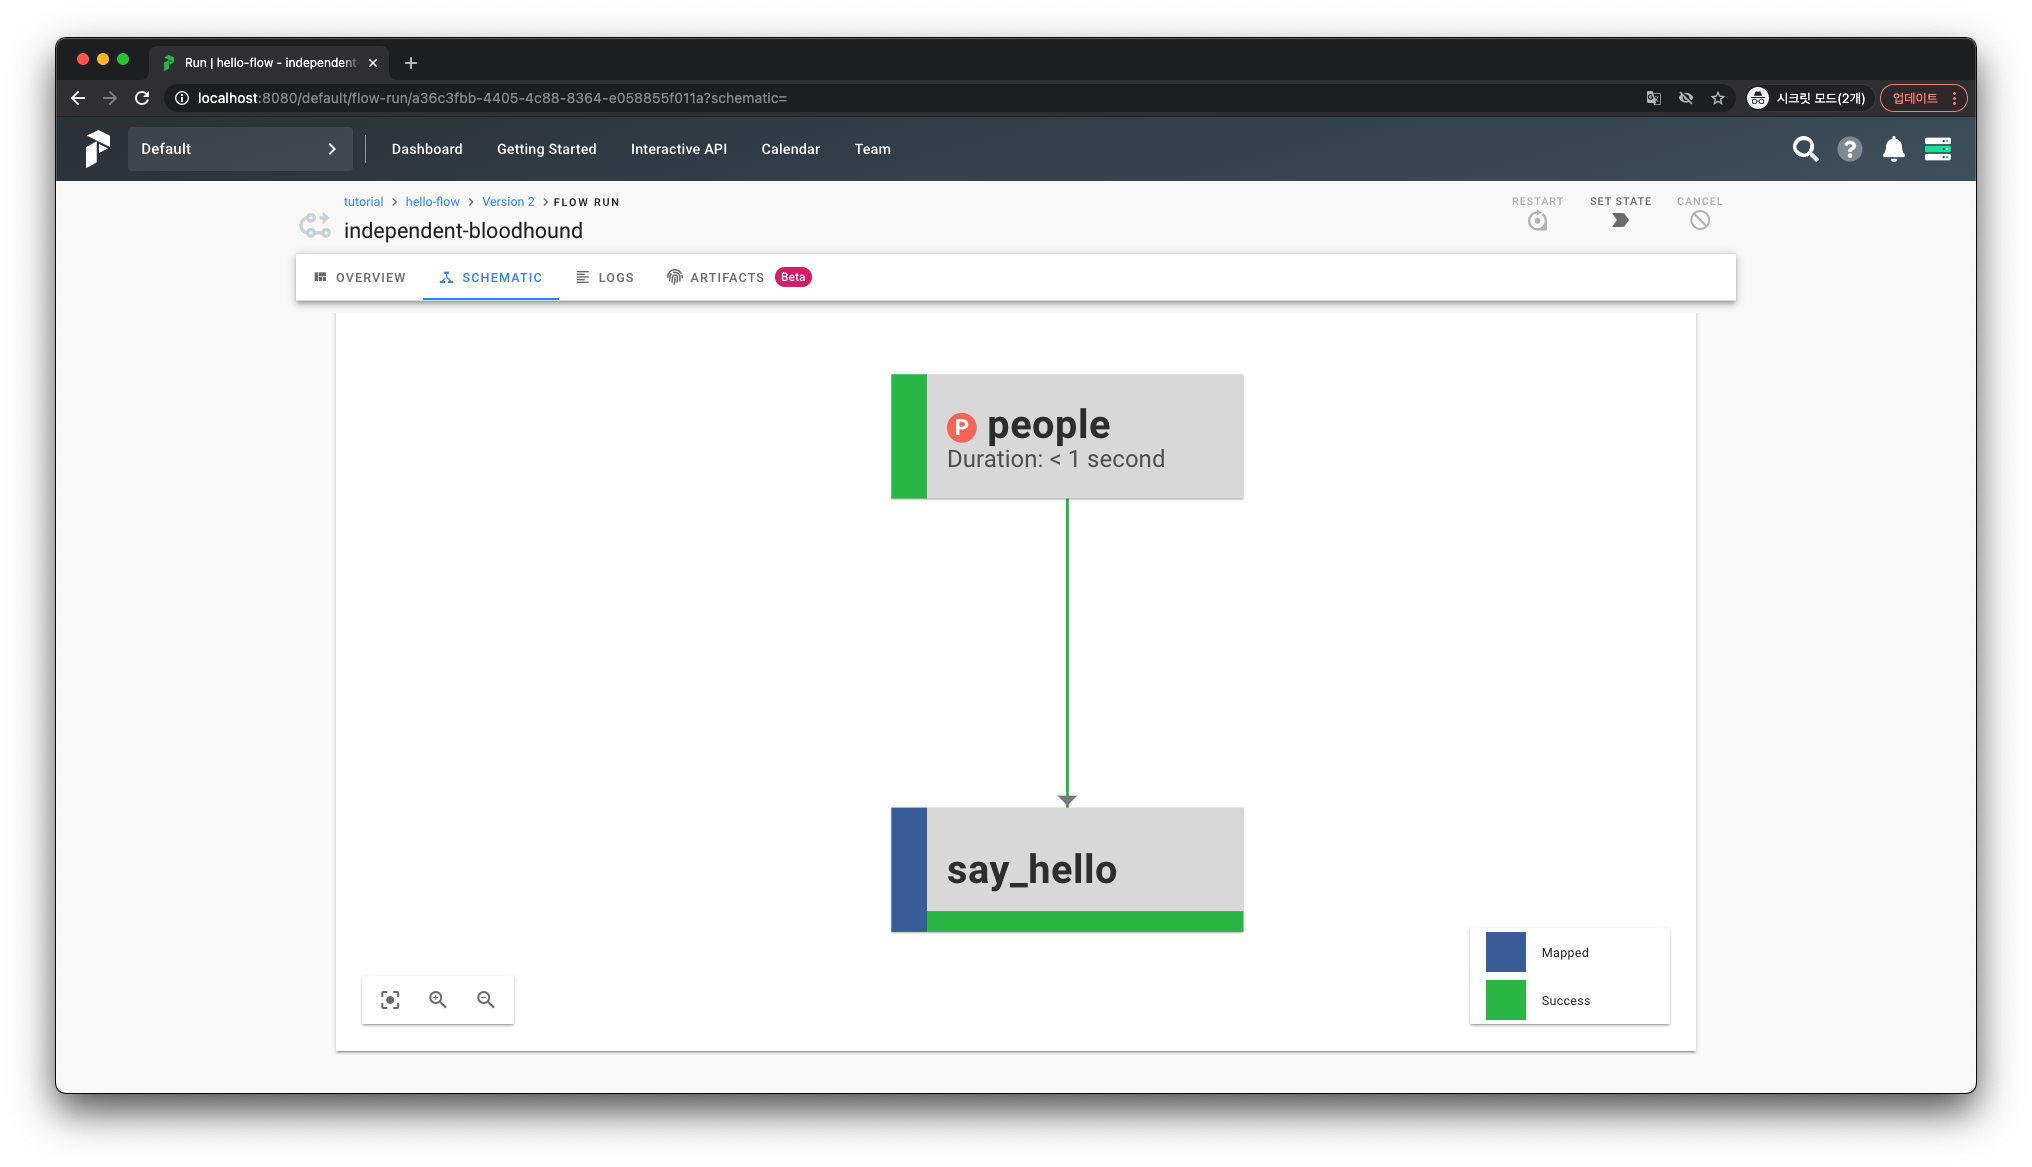This screenshot has width=2032, height=1167.
Task: Go to Dashboard in navbar
Action: [427, 149]
